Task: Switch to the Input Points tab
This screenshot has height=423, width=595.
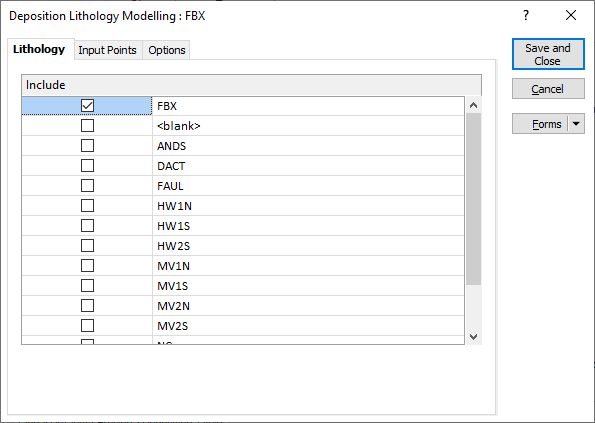Action: 107,50
